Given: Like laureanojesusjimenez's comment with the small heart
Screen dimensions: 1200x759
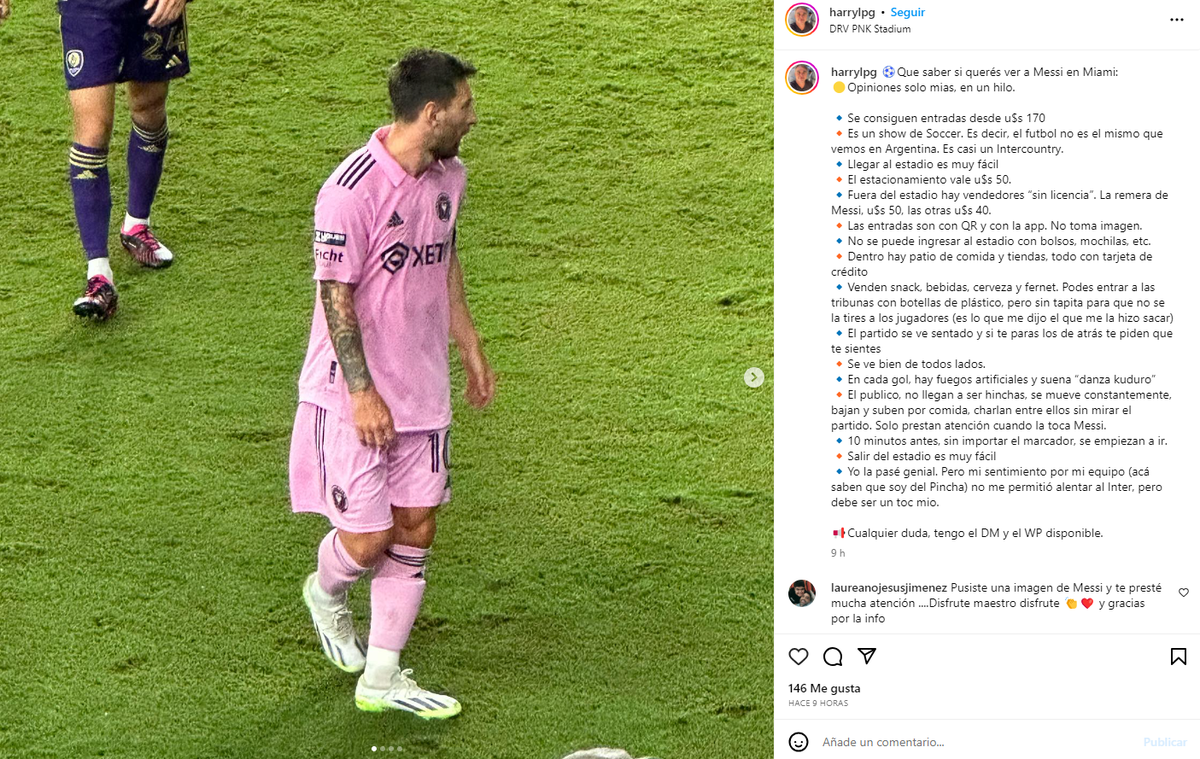Looking at the screenshot, I should pyautogui.click(x=1184, y=593).
